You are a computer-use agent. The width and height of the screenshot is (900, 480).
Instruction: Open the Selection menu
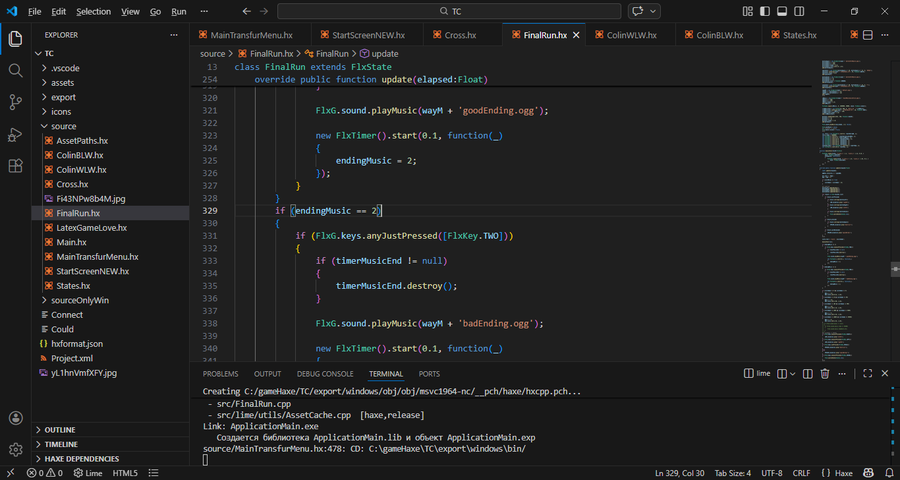[x=93, y=12]
